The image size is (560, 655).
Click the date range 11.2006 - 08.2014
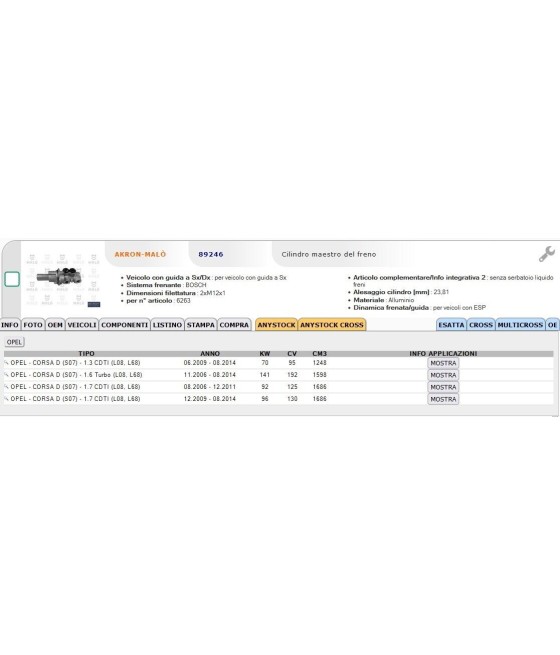click(210, 375)
